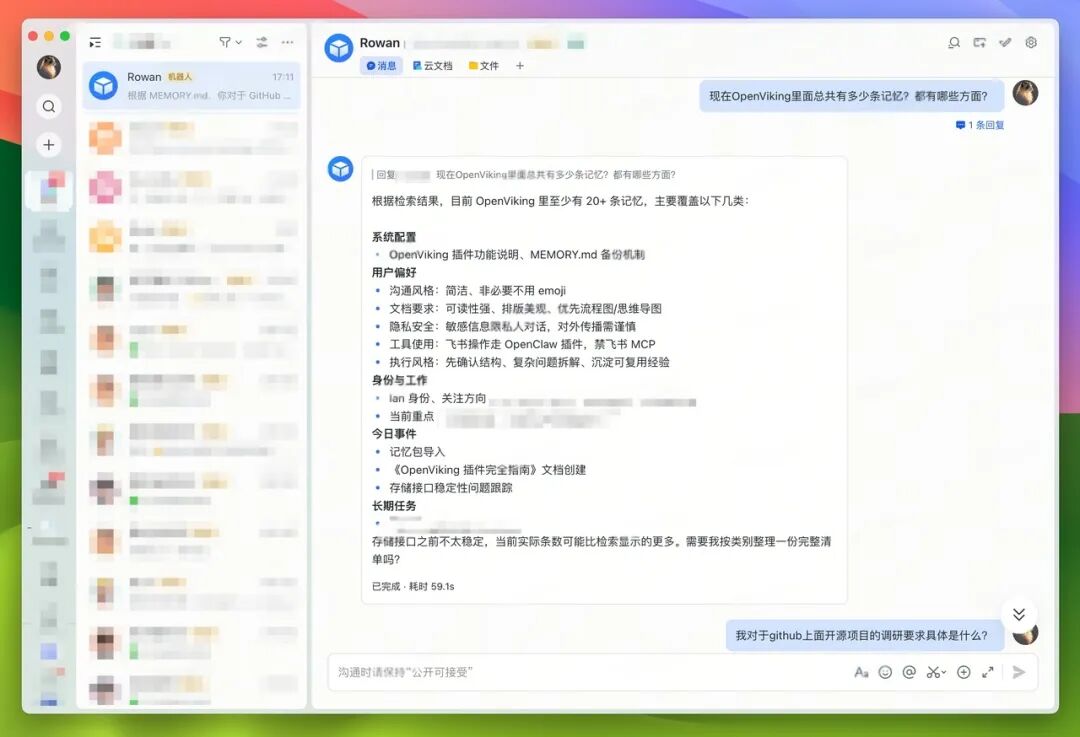Switch to the 消息 tab

pos(381,65)
